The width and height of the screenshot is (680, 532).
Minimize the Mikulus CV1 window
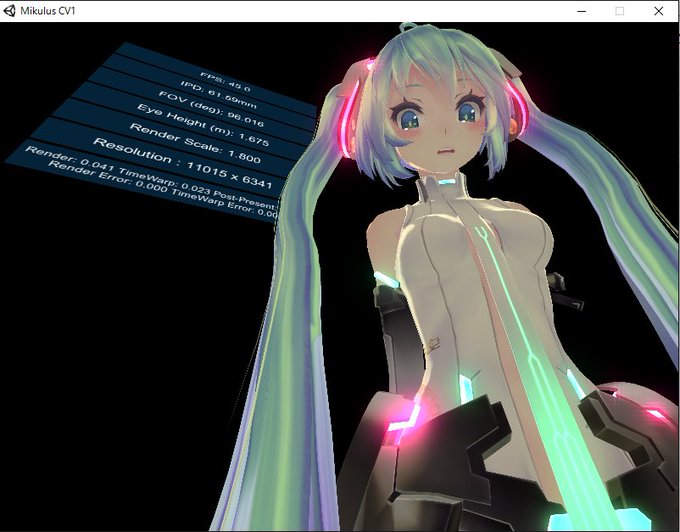click(582, 11)
